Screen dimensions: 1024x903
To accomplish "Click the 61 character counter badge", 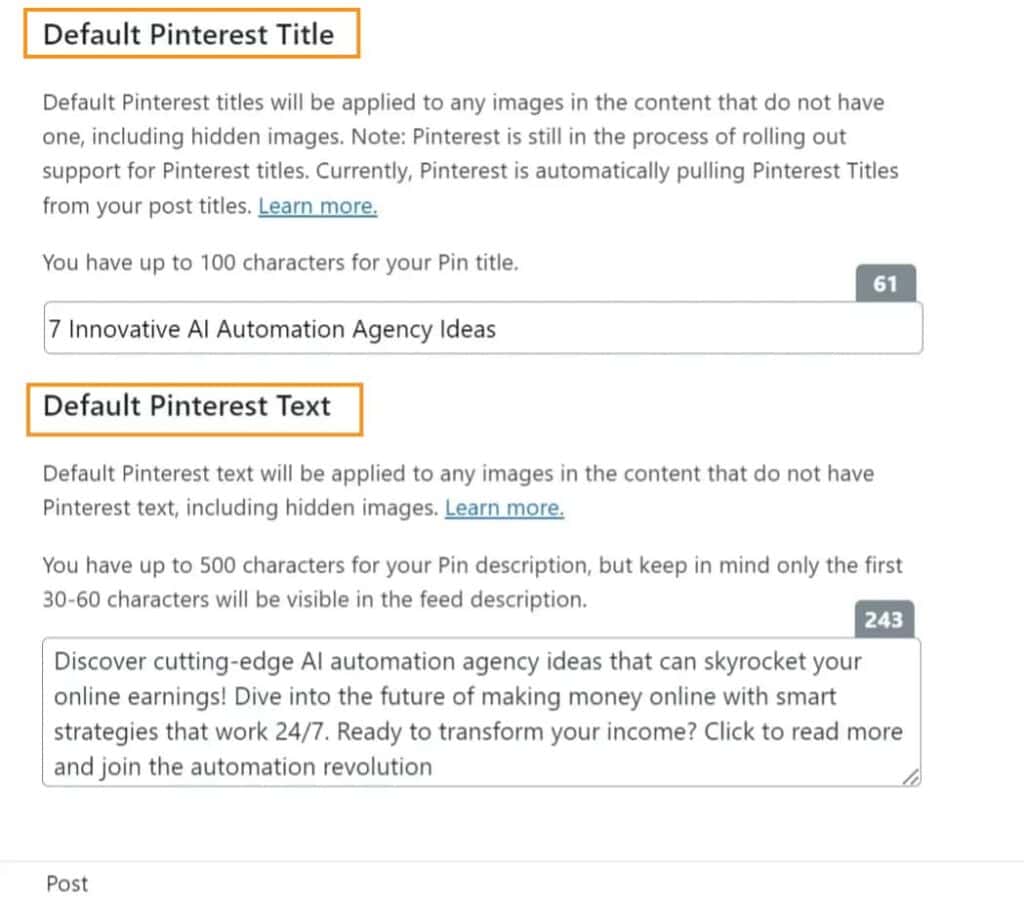I will (887, 281).
